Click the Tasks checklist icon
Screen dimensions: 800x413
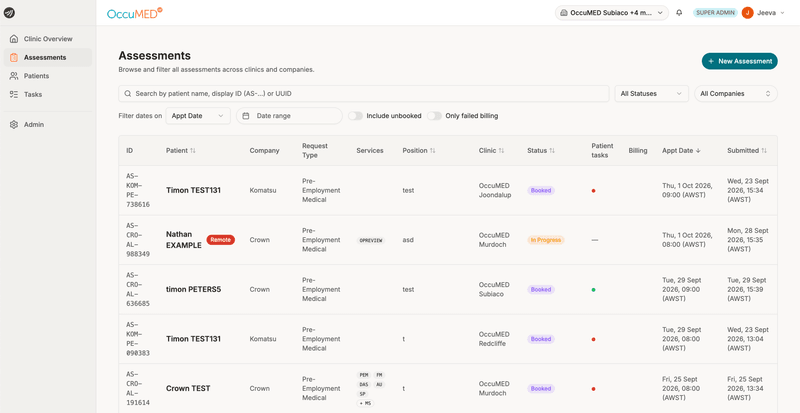[14, 94]
